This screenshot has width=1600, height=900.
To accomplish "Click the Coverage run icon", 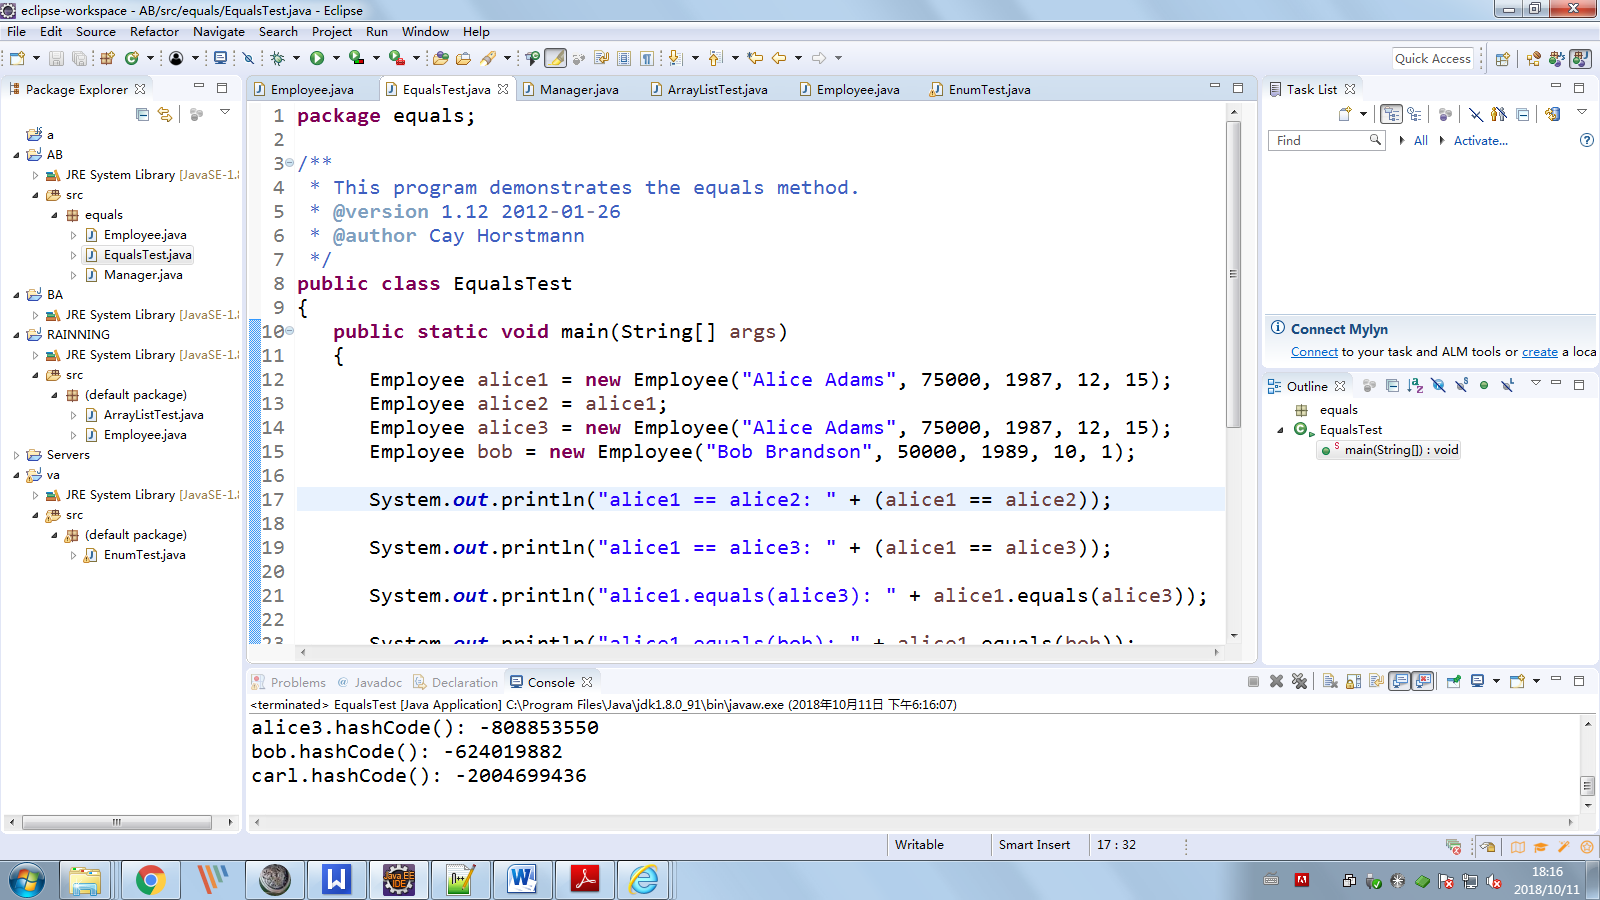I will coord(356,58).
